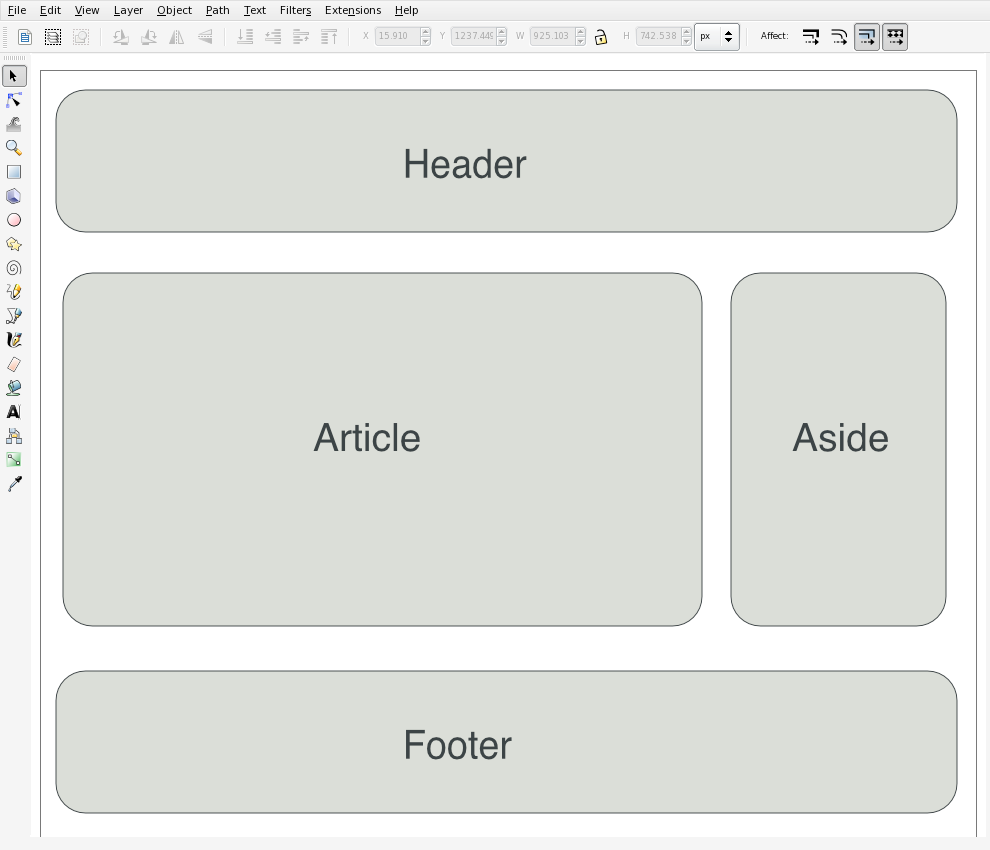Open the Path menu
The image size is (990, 850).
pos(217,10)
